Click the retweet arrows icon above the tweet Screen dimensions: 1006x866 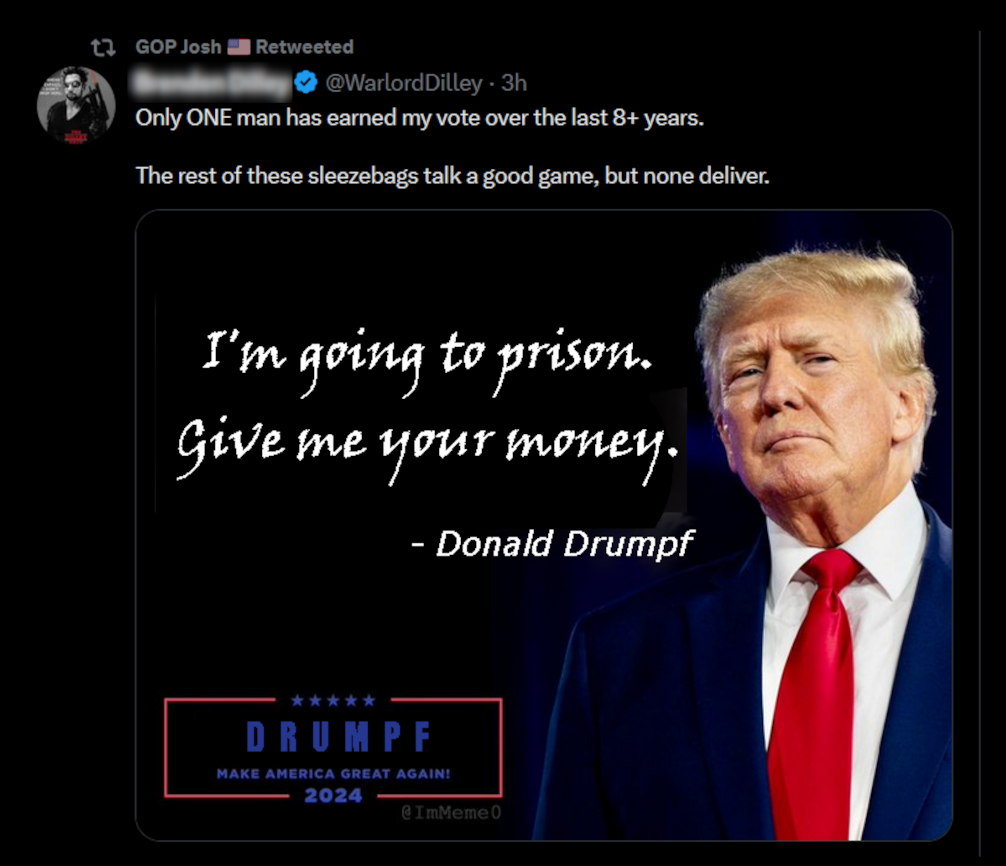(103, 47)
